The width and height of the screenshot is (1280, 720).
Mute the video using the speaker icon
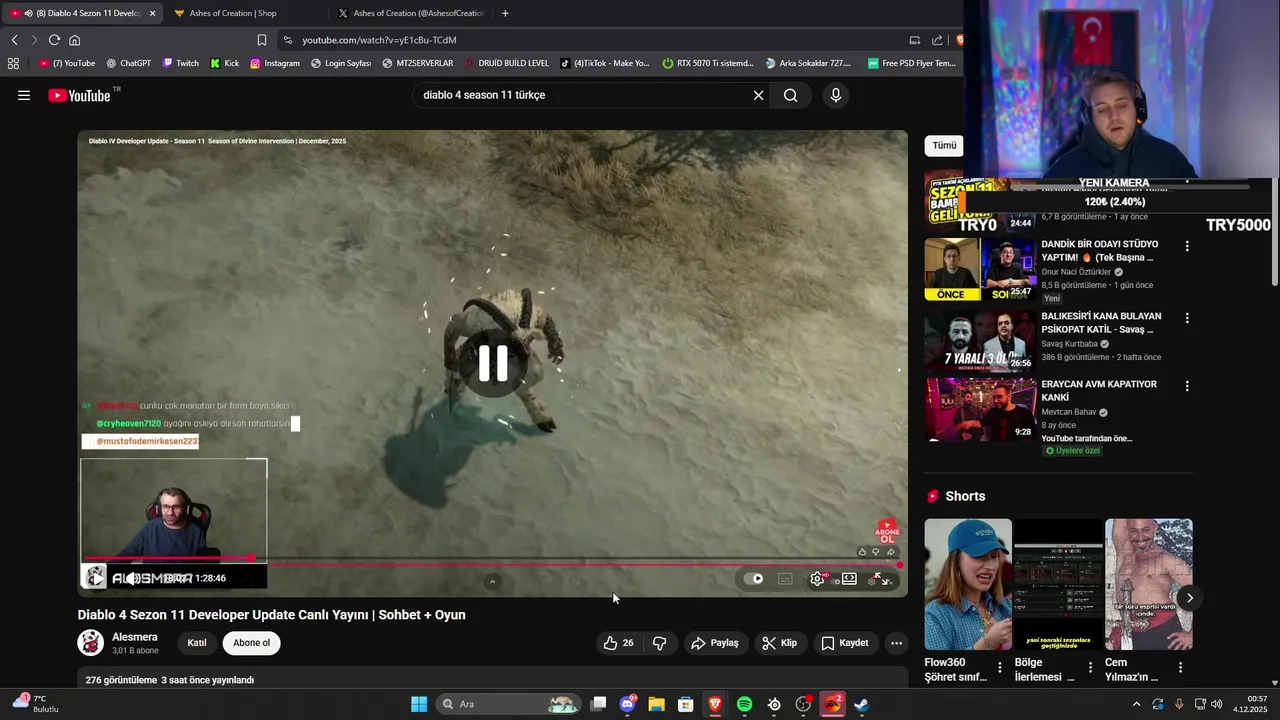coord(133,578)
